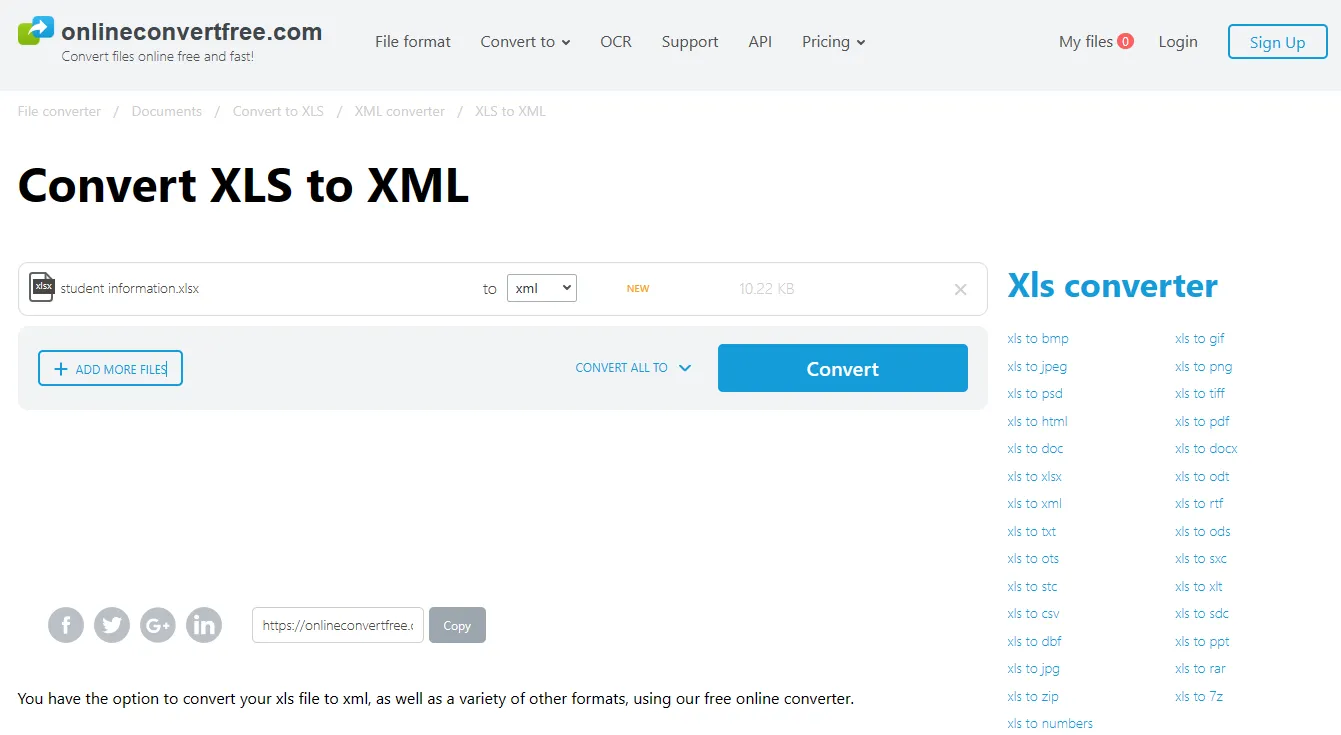Click the onlineconvertfree.com logo icon
The image size is (1341, 735).
click(x=36, y=30)
